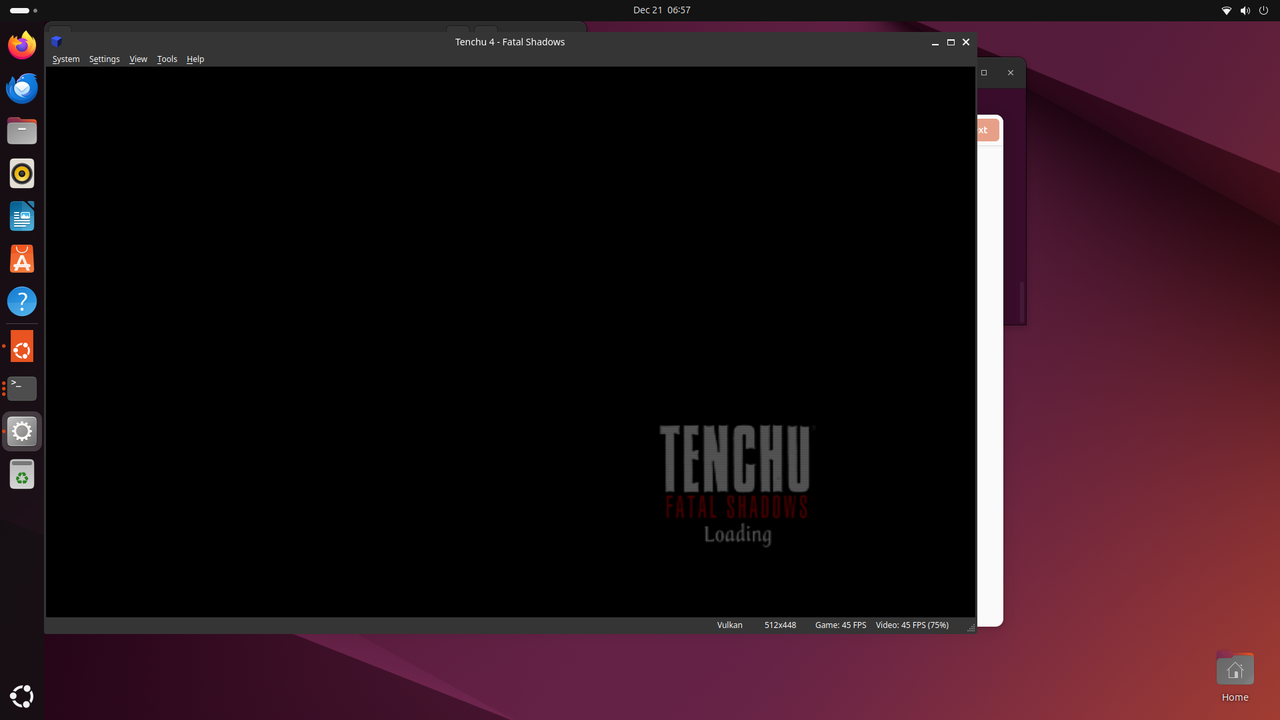Open the Tools menu
Image resolution: width=1280 pixels, height=720 pixels.
167,59
